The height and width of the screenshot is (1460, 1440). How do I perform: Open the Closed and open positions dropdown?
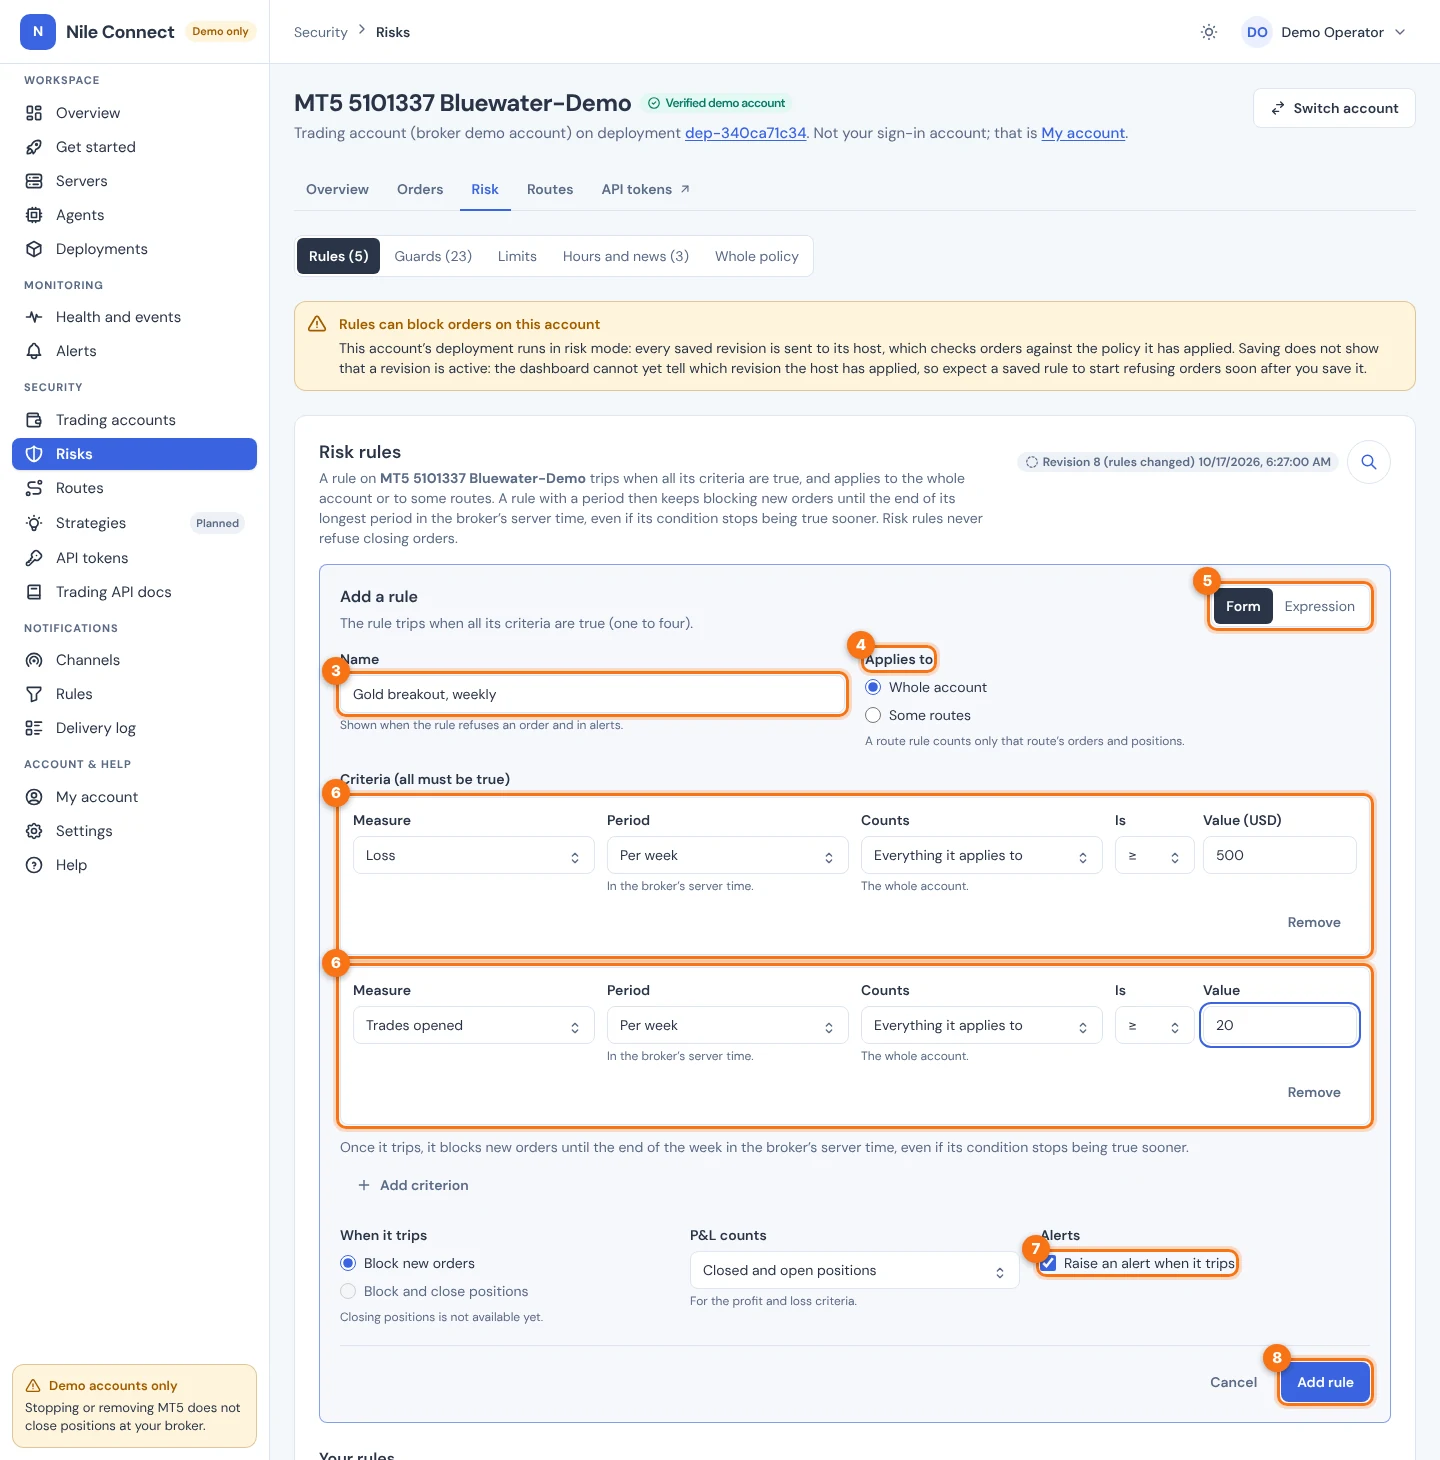[855, 1270]
